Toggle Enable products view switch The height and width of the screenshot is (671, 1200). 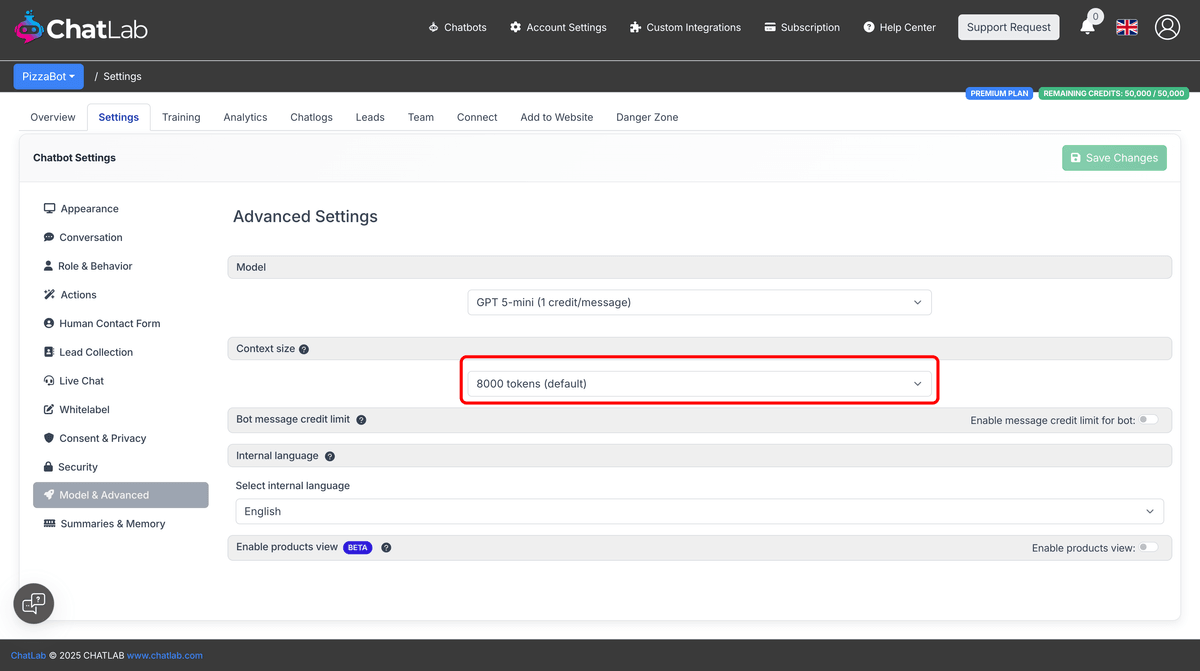1150,547
